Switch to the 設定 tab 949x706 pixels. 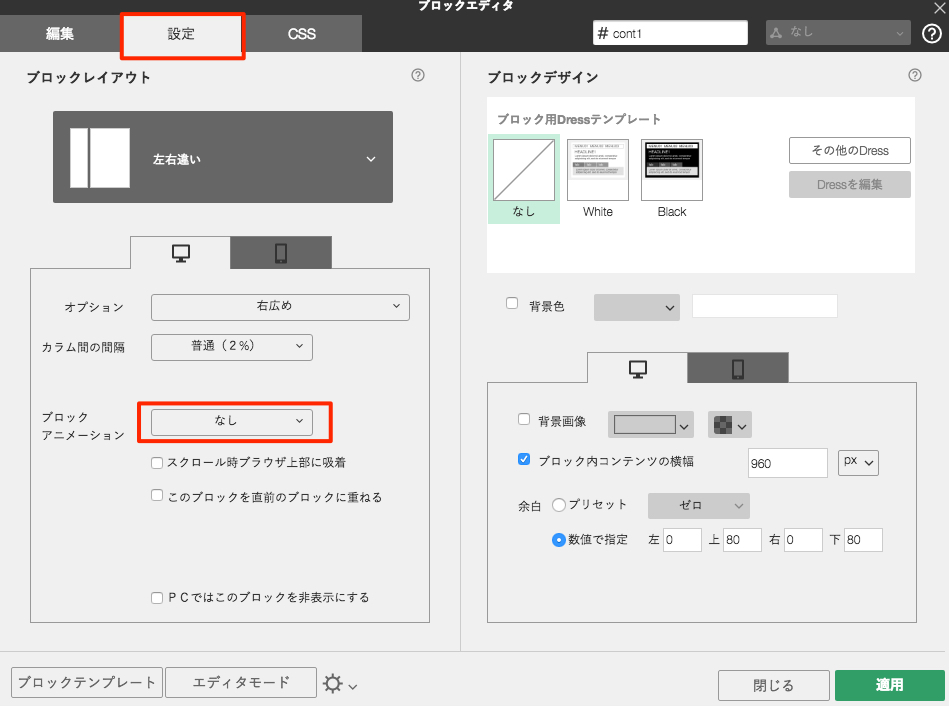(182, 33)
